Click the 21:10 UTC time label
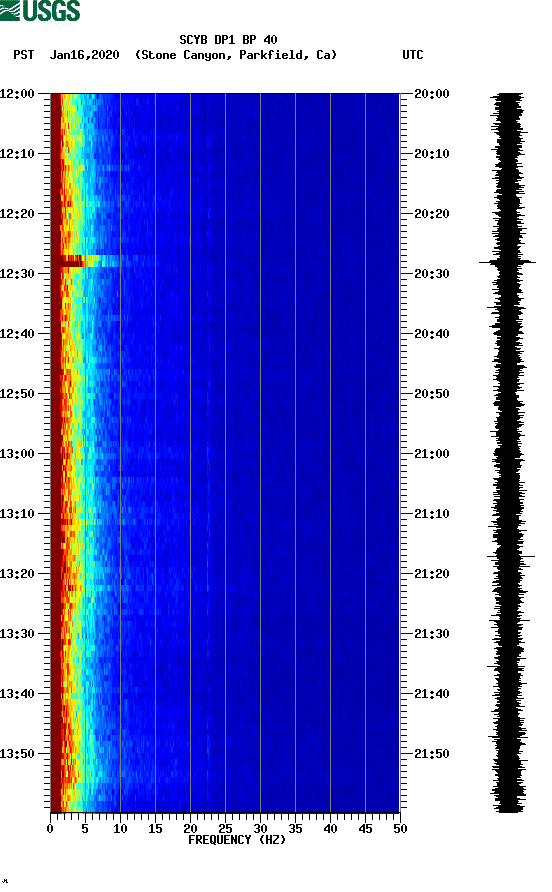552x892 pixels. [x=432, y=514]
